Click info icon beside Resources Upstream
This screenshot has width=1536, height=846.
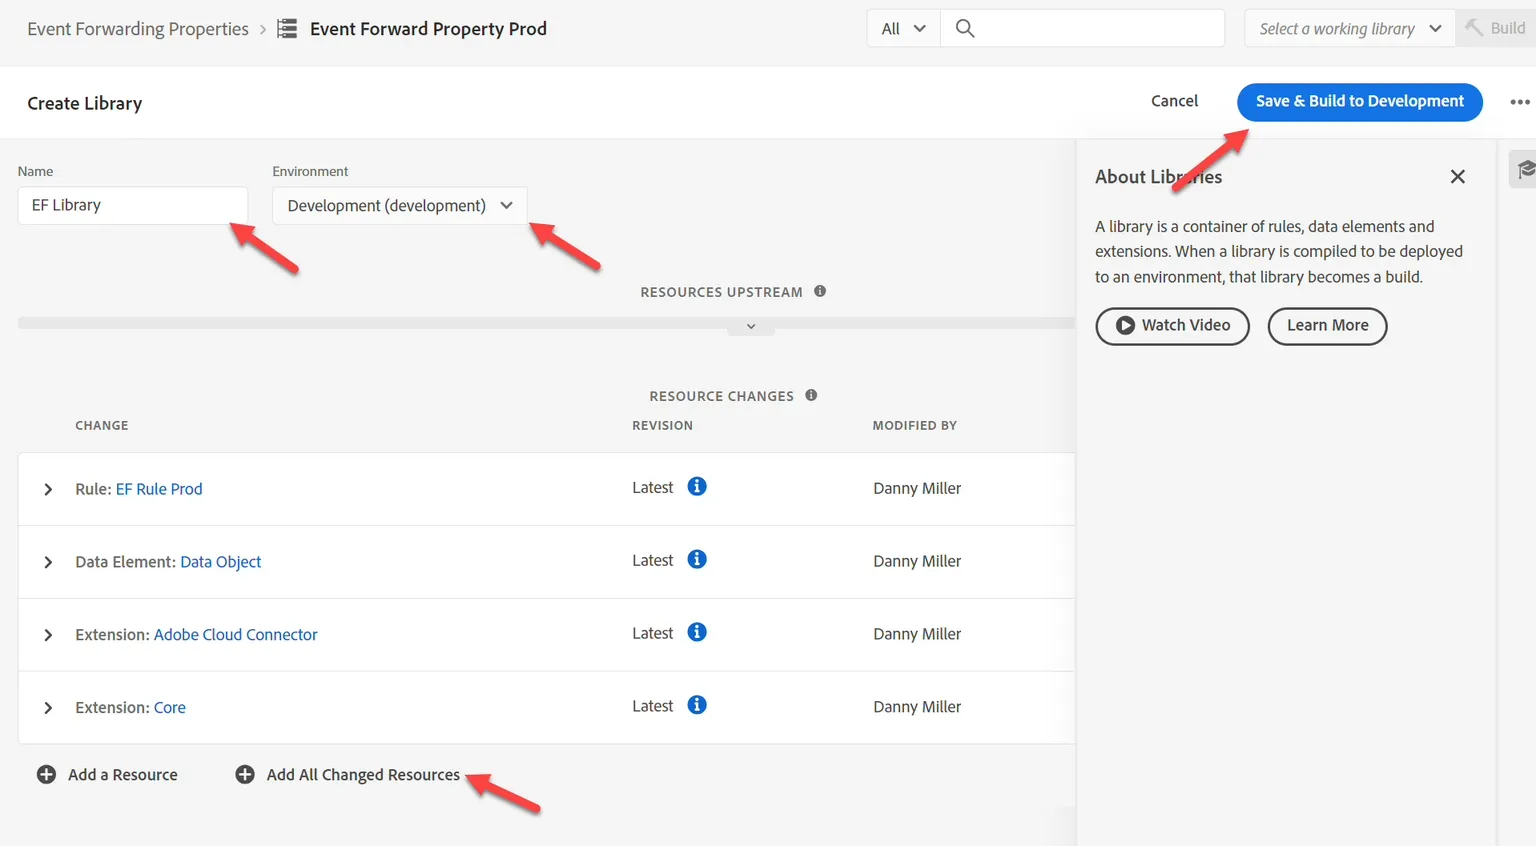[x=820, y=291]
